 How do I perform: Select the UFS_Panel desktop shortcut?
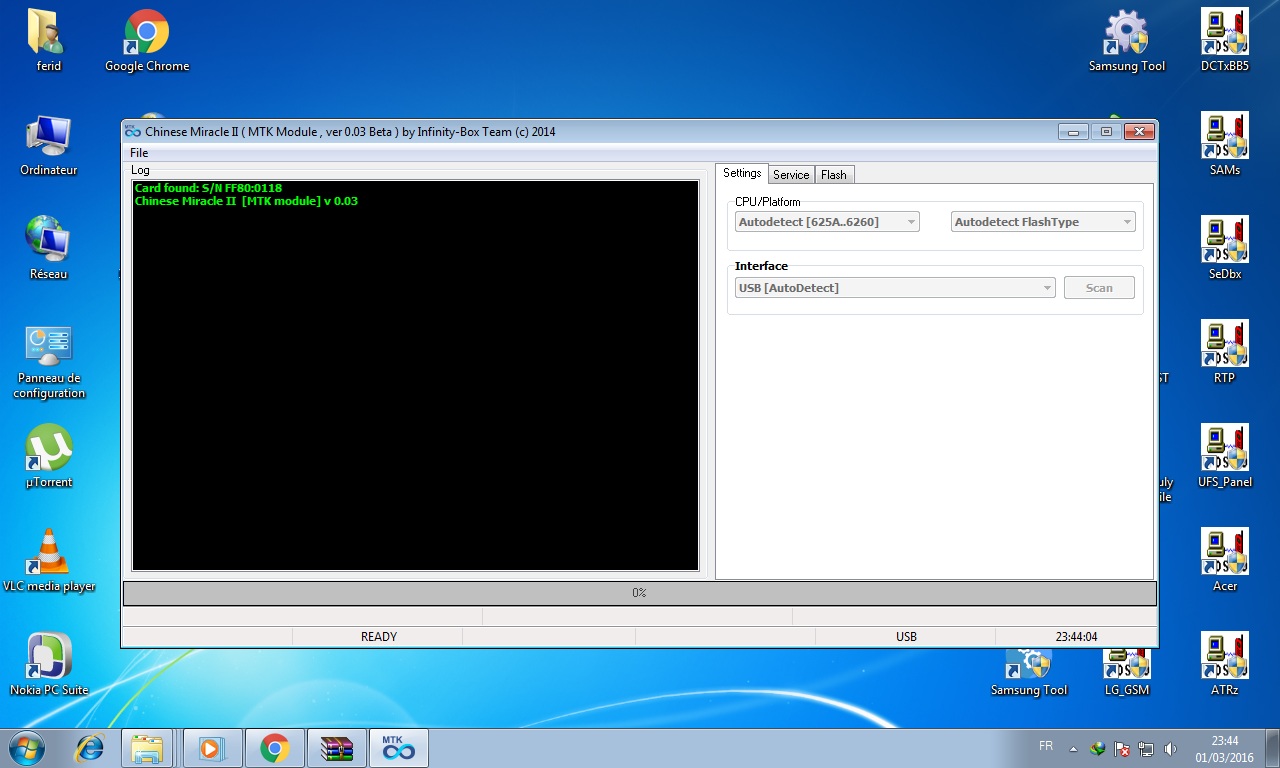[x=1225, y=458]
